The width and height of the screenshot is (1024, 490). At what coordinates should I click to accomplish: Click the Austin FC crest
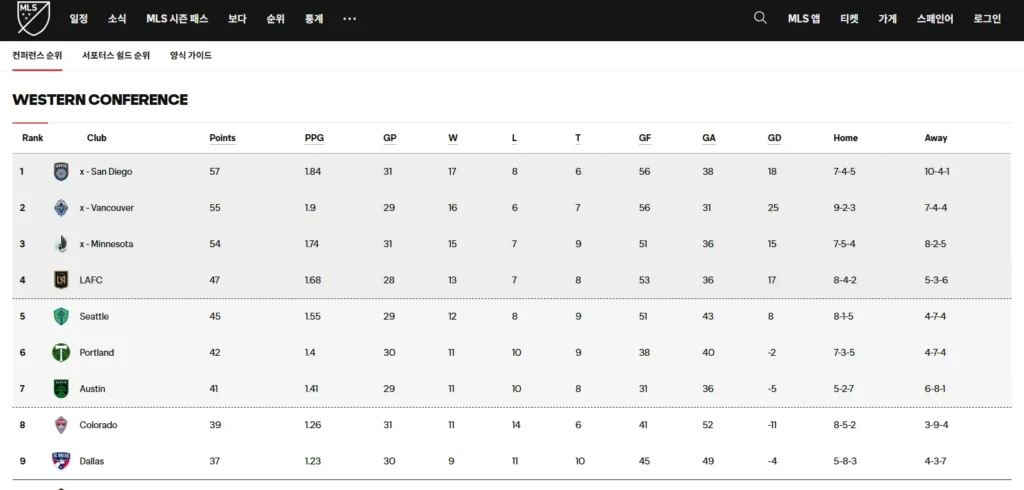point(61,389)
